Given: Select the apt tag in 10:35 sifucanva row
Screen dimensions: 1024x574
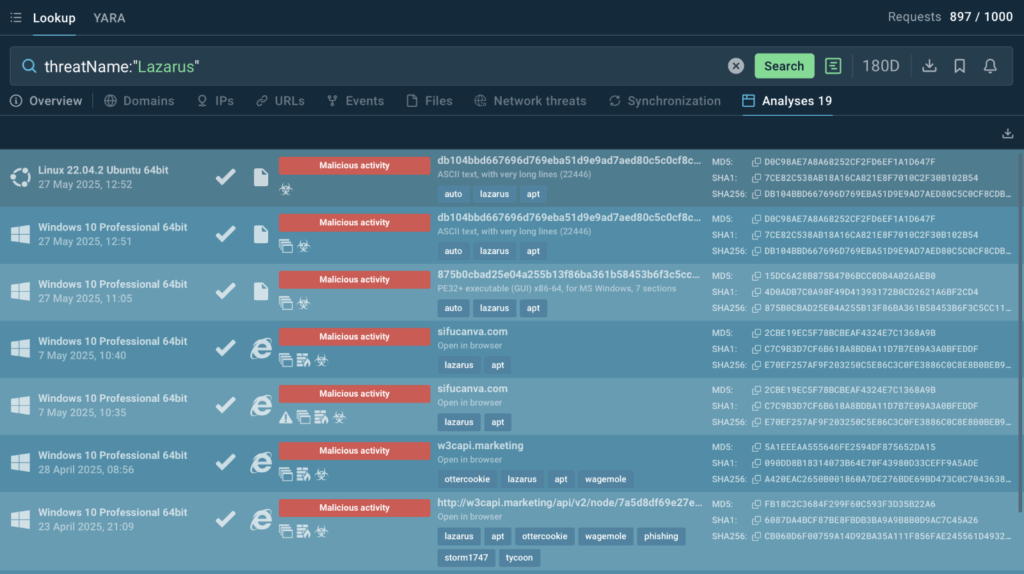Looking at the screenshot, I should tap(498, 422).
